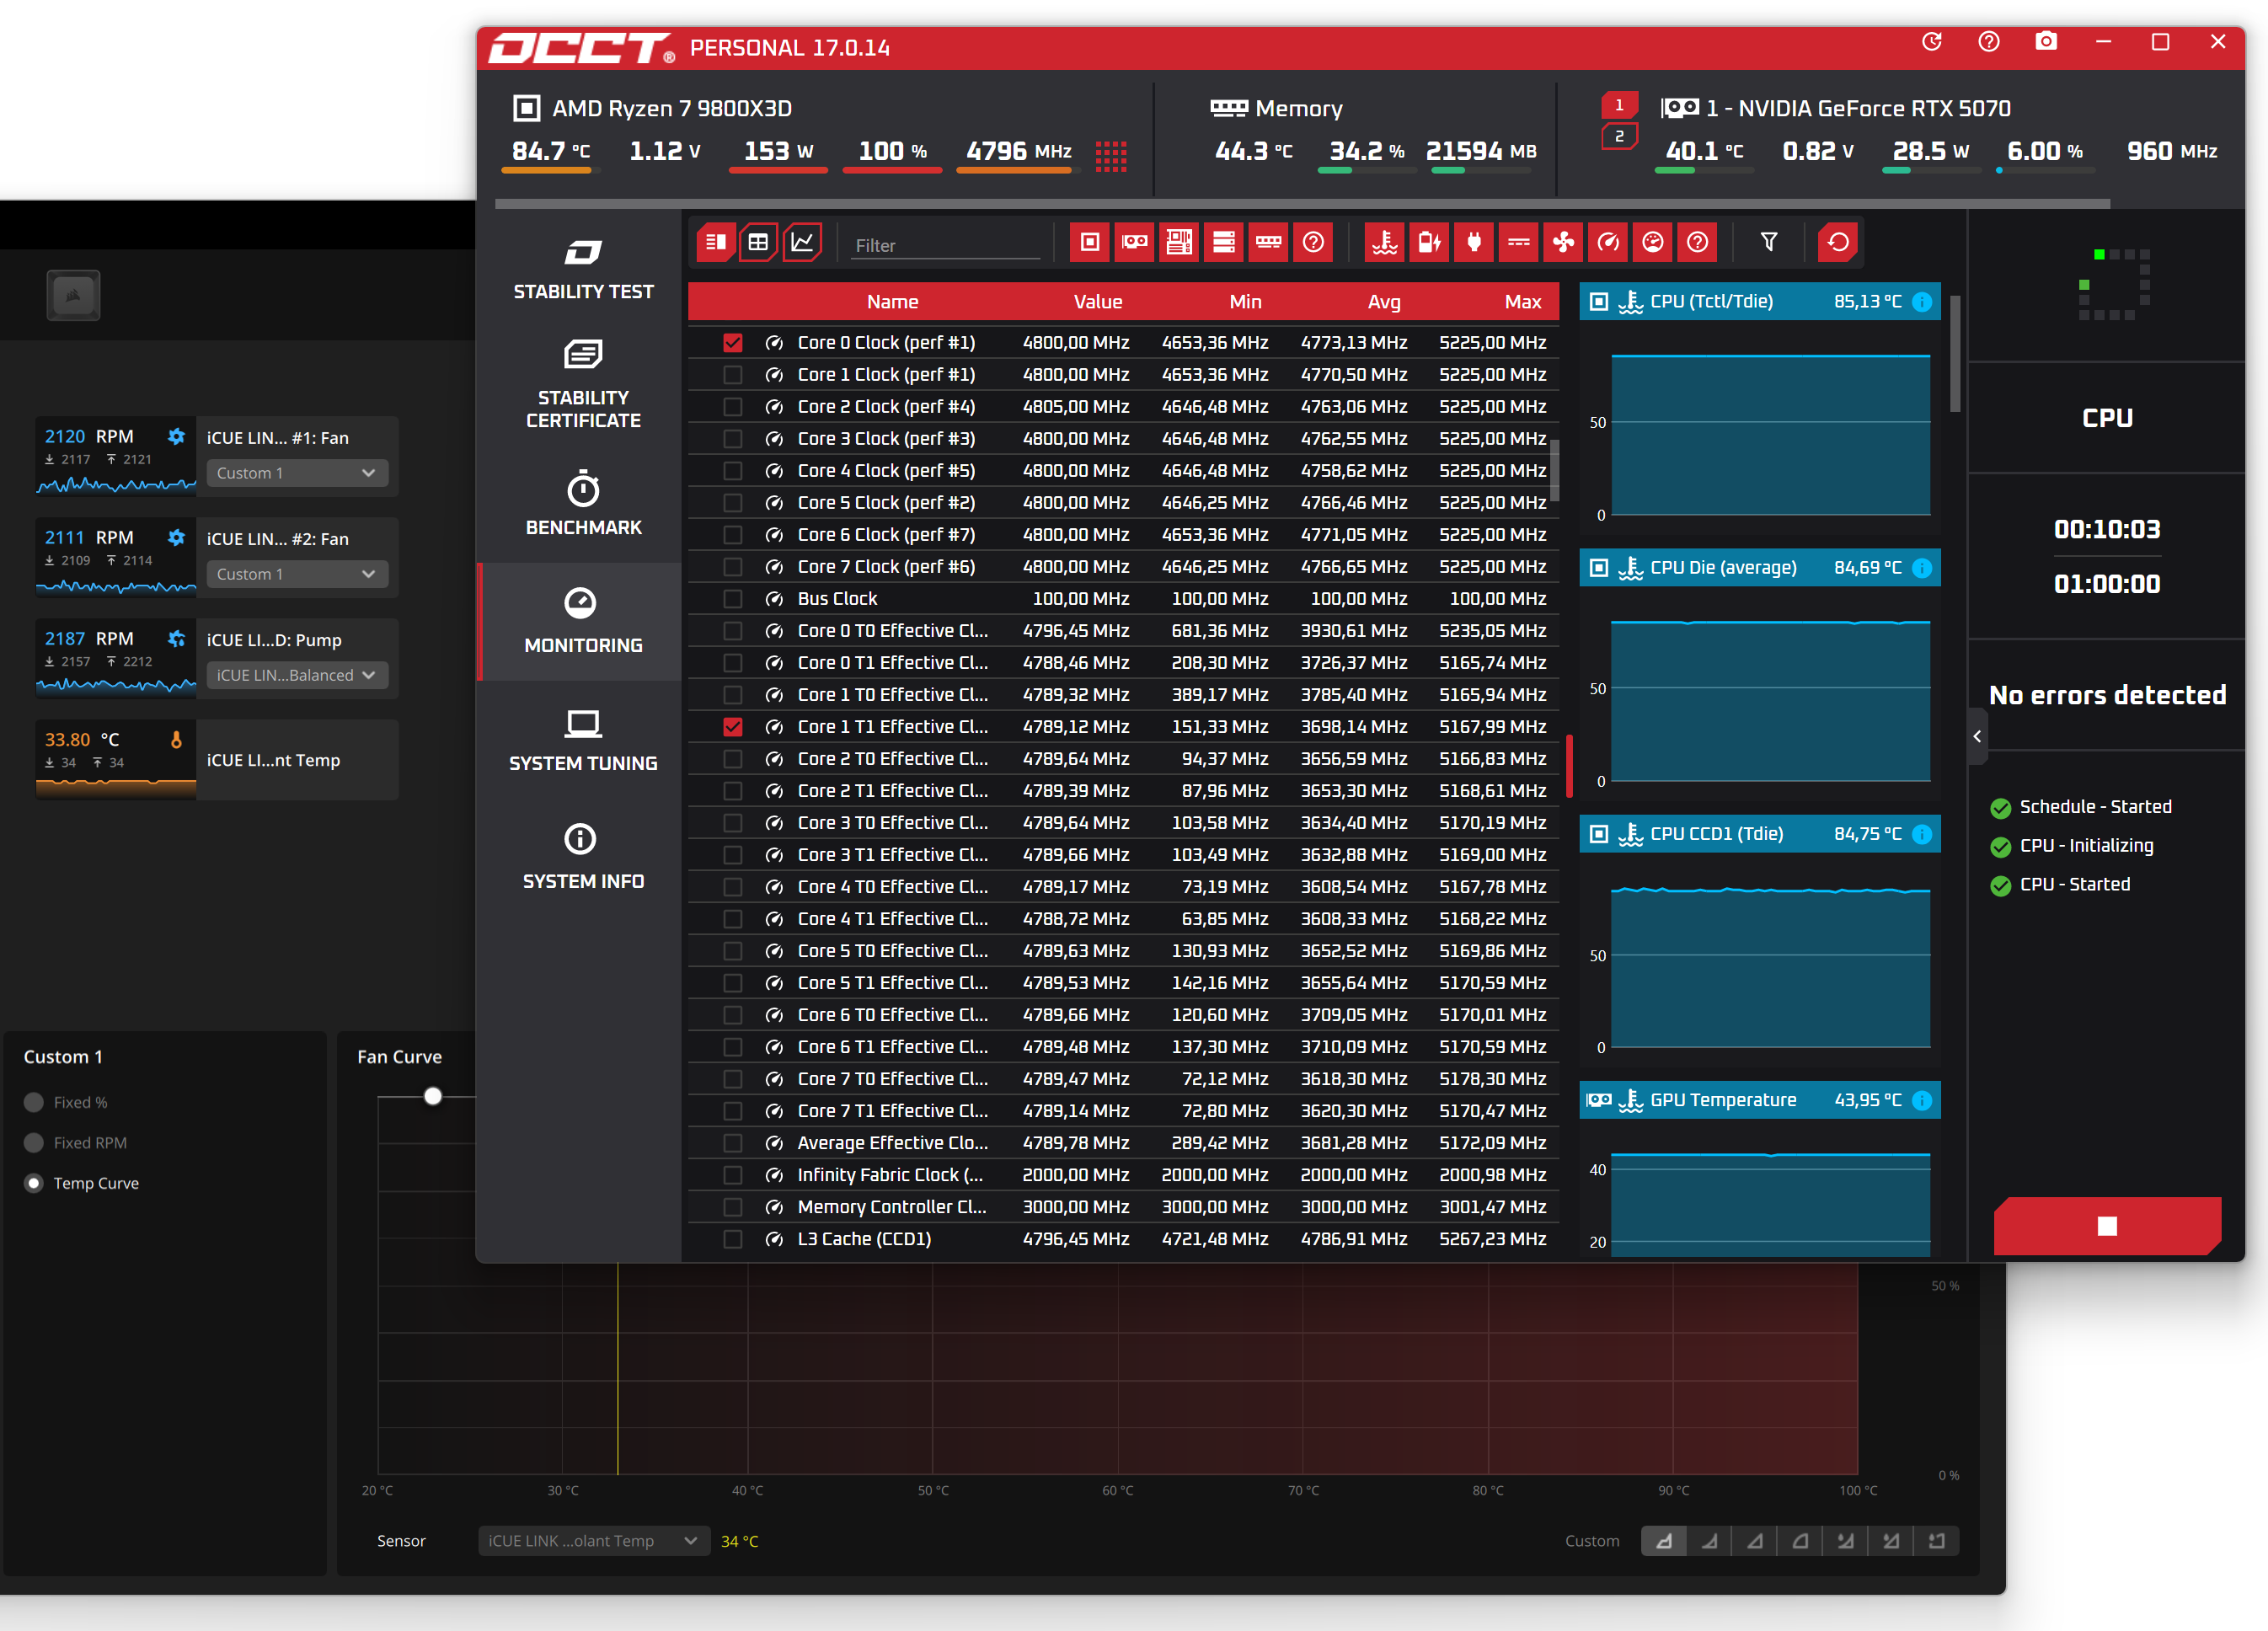
Task: Toggle the question-mark filter next to the usage dial
Action: 1698,242
